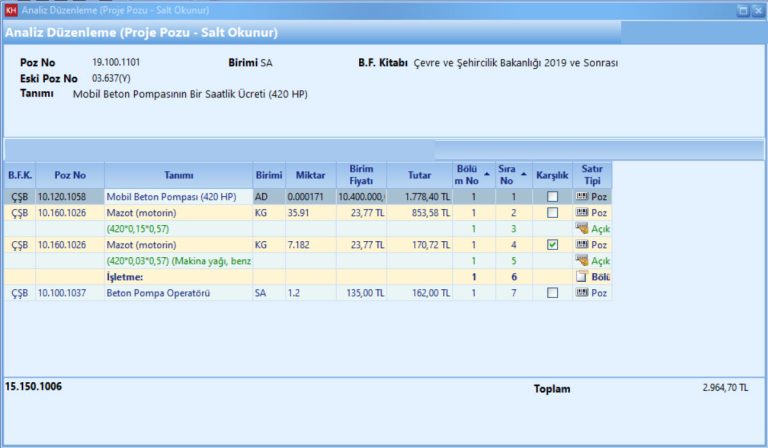Tick Karşılık checkbox for Mobil Beton Pompası
768x448 pixels.
coord(552,197)
